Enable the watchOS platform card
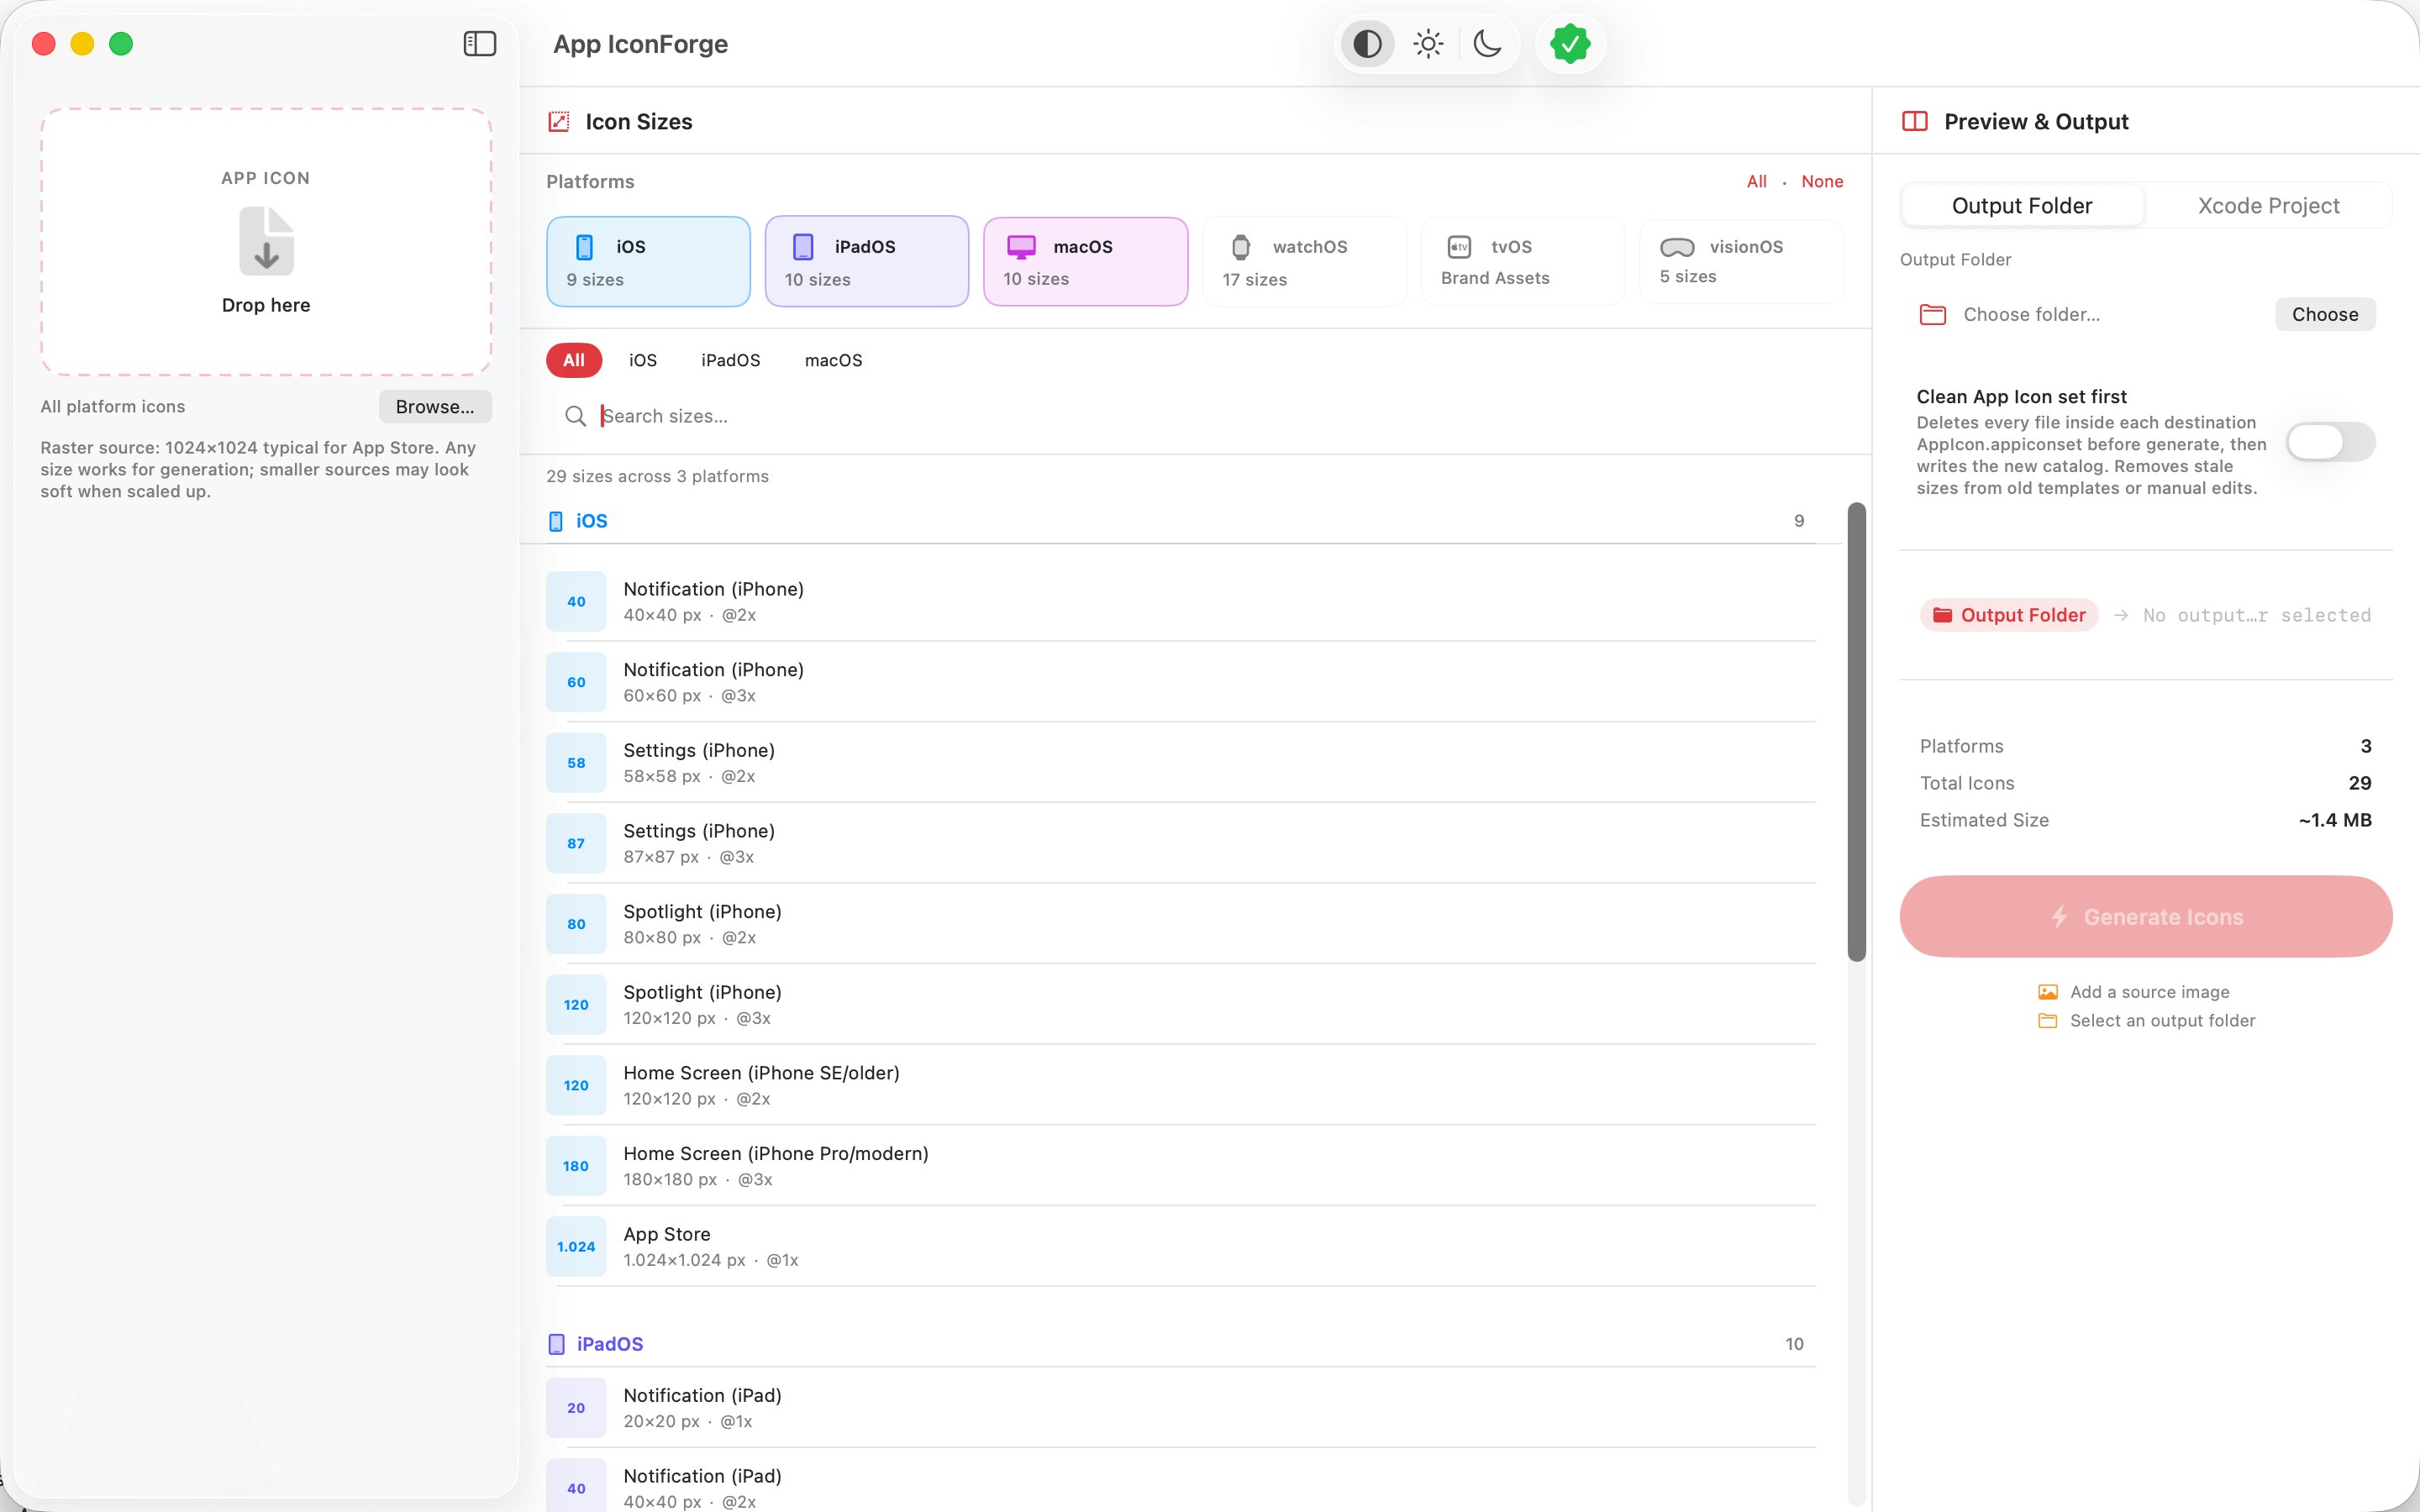The width and height of the screenshot is (2420, 1512). pyautogui.click(x=1304, y=261)
